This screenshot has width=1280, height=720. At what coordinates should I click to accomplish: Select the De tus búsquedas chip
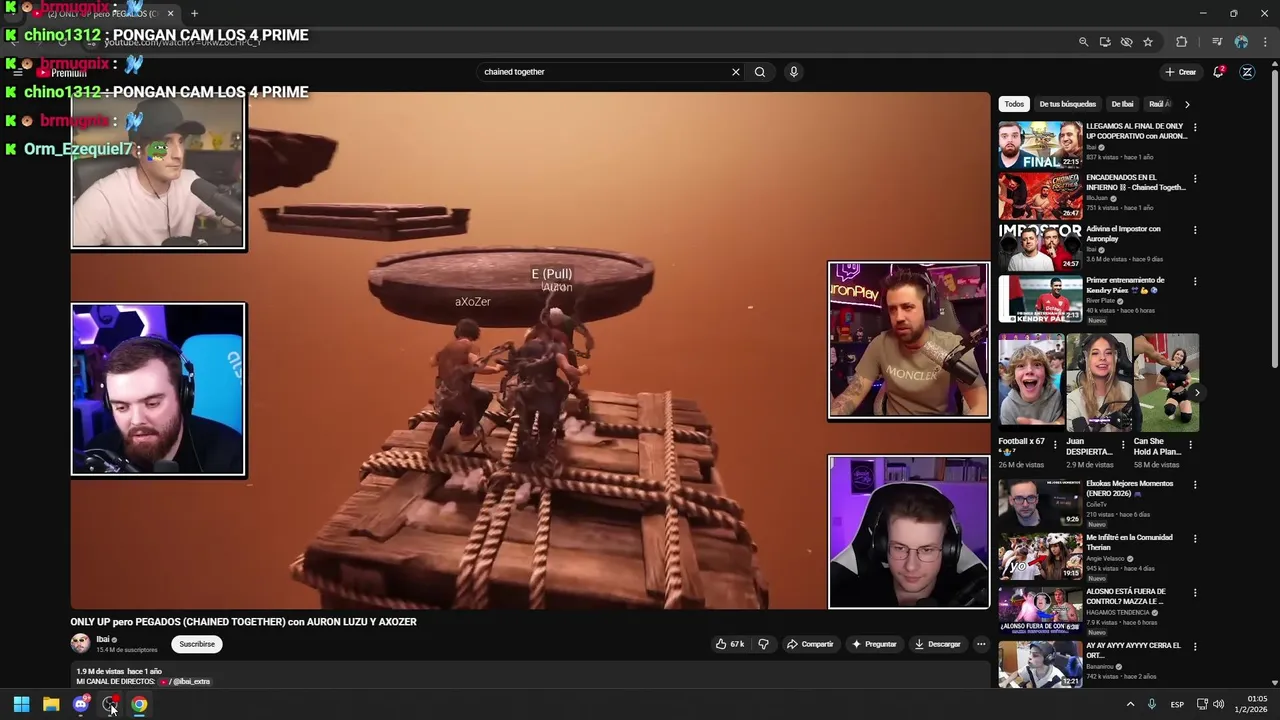(1067, 104)
